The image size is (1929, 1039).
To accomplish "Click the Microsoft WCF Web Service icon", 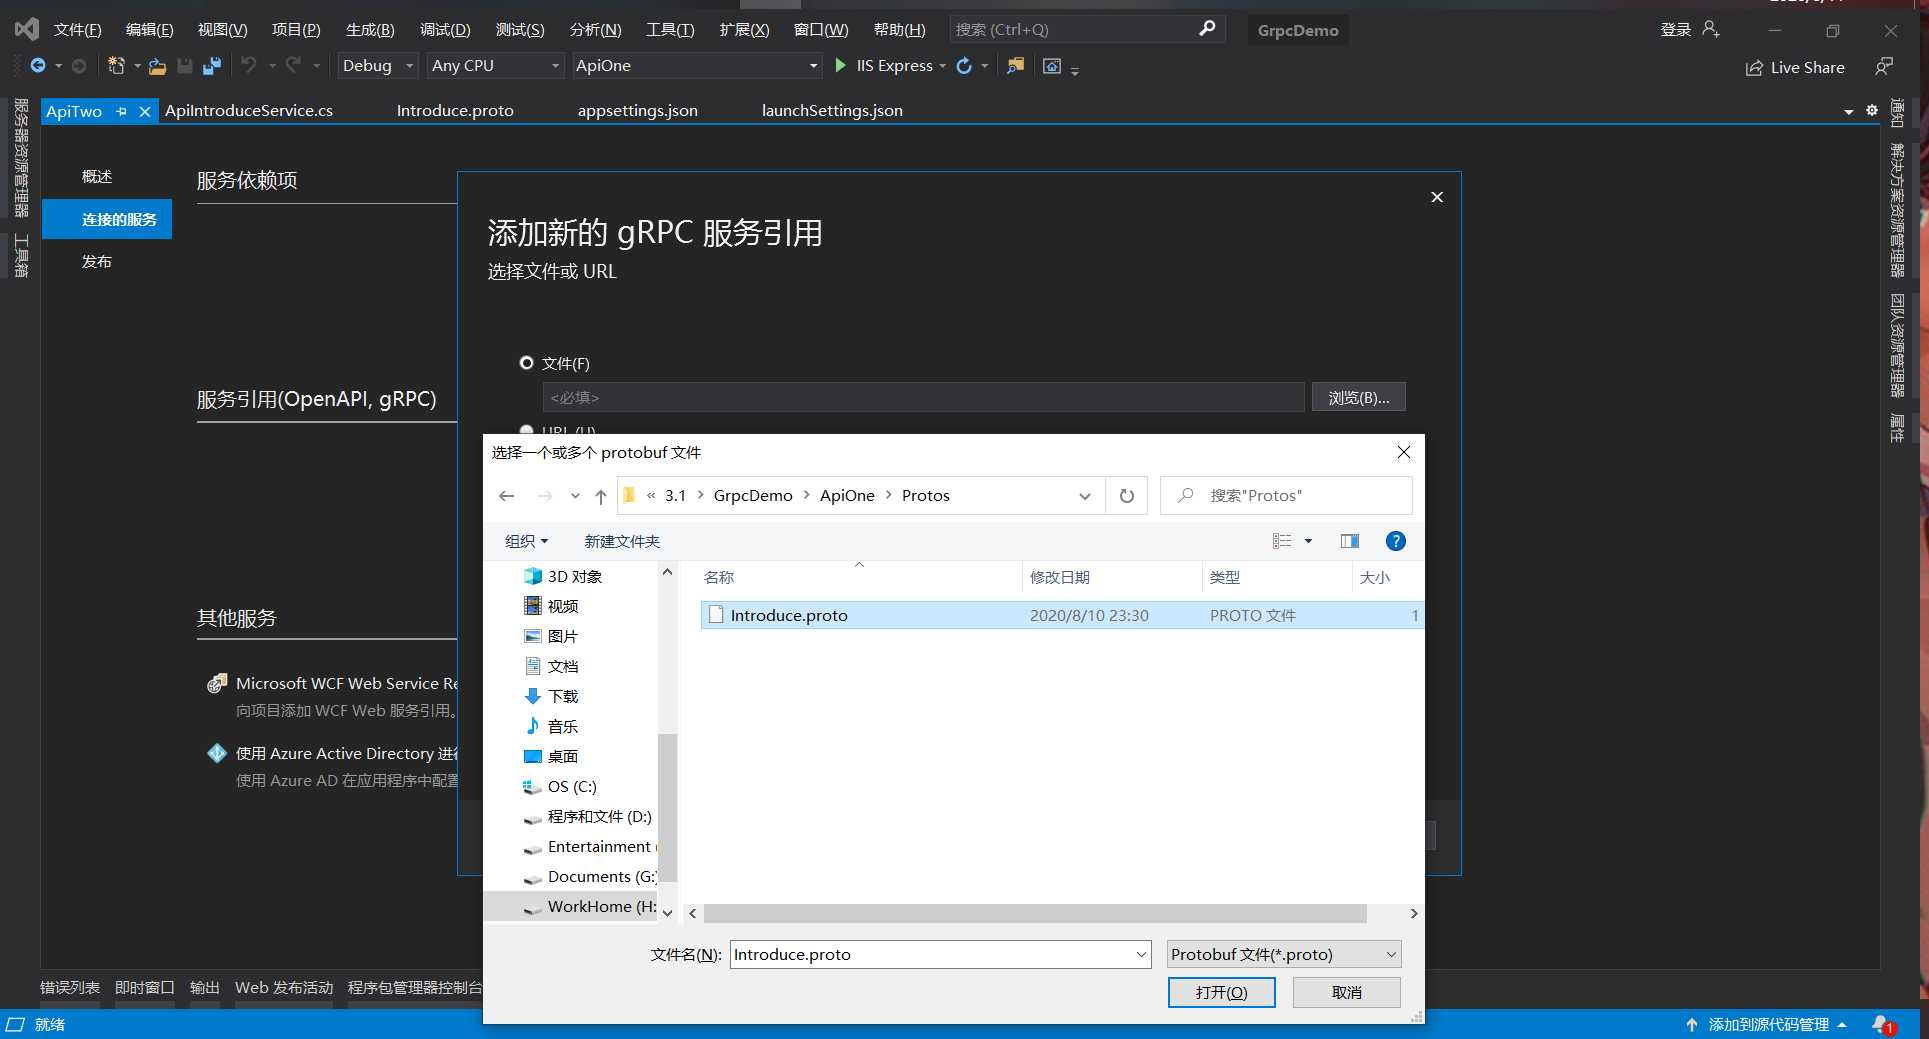I will 217,683.
